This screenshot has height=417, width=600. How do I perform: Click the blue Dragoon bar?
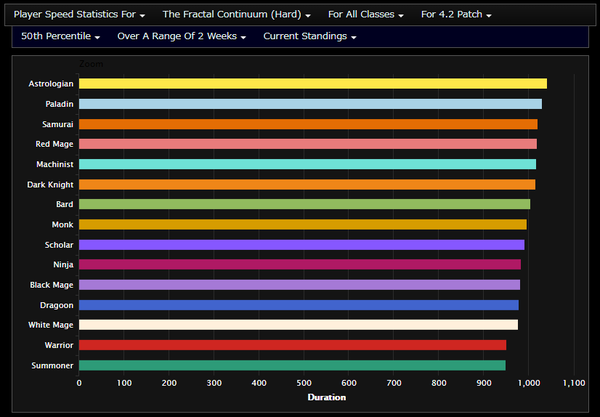tap(299, 305)
